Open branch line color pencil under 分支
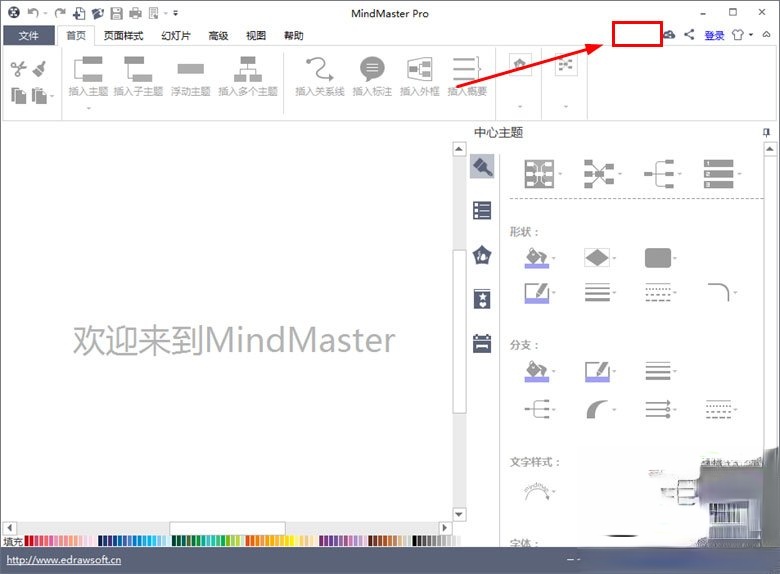This screenshot has width=780, height=574. click(599, 371)
